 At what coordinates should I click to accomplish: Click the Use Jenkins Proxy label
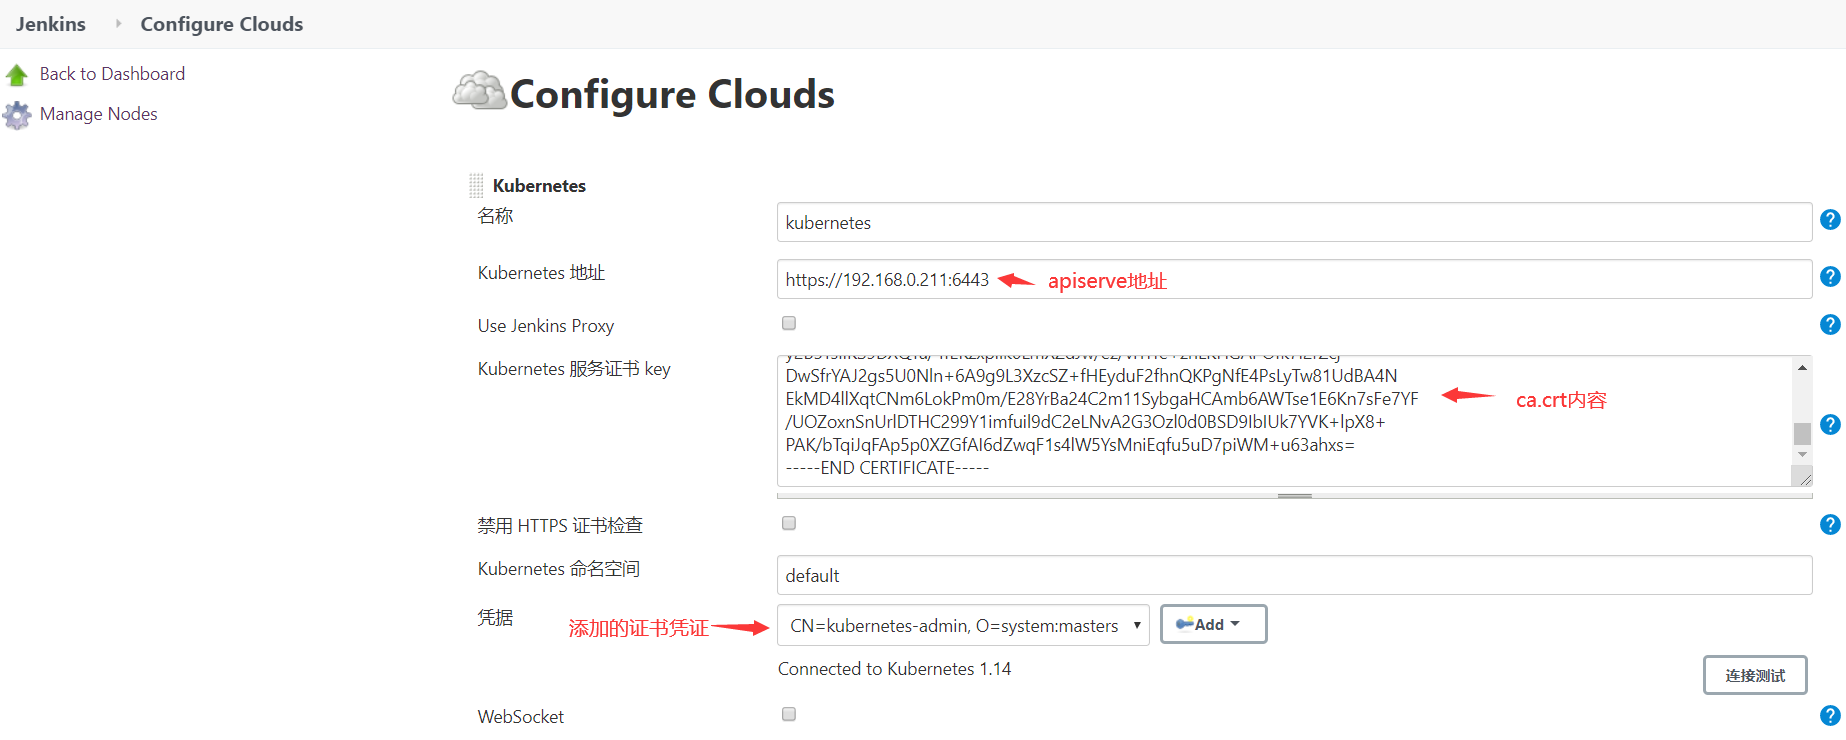(546, 326)
